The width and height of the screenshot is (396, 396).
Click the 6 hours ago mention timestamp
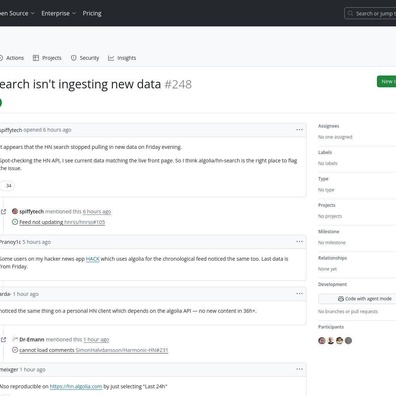97,211
